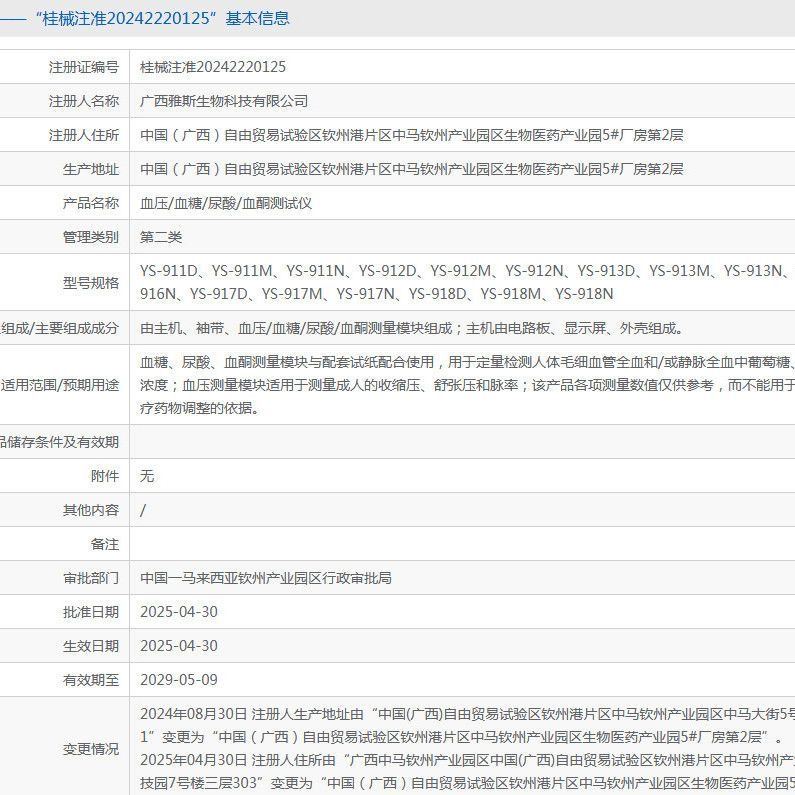Click the 附件 label
The height and width of the screenshot is (795, 795).
[105, 476]
